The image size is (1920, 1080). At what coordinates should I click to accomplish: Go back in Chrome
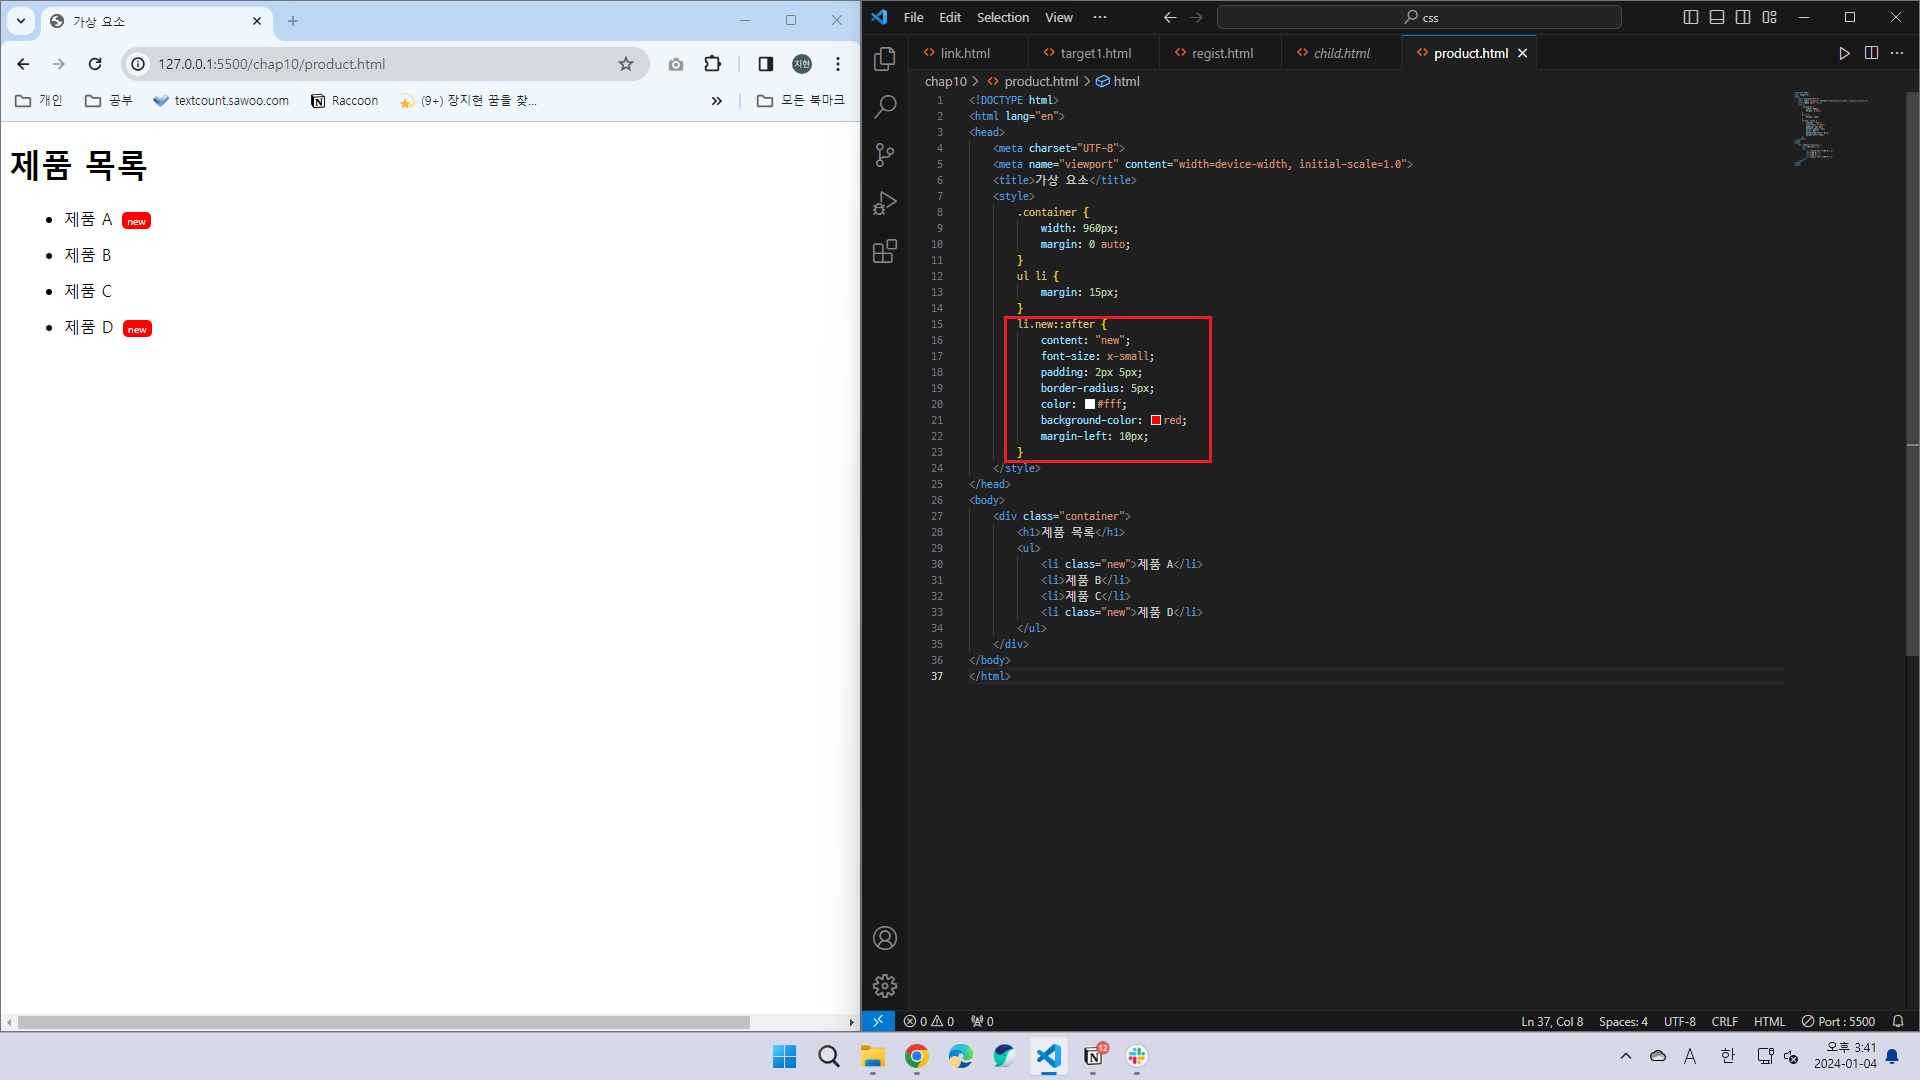23,64
